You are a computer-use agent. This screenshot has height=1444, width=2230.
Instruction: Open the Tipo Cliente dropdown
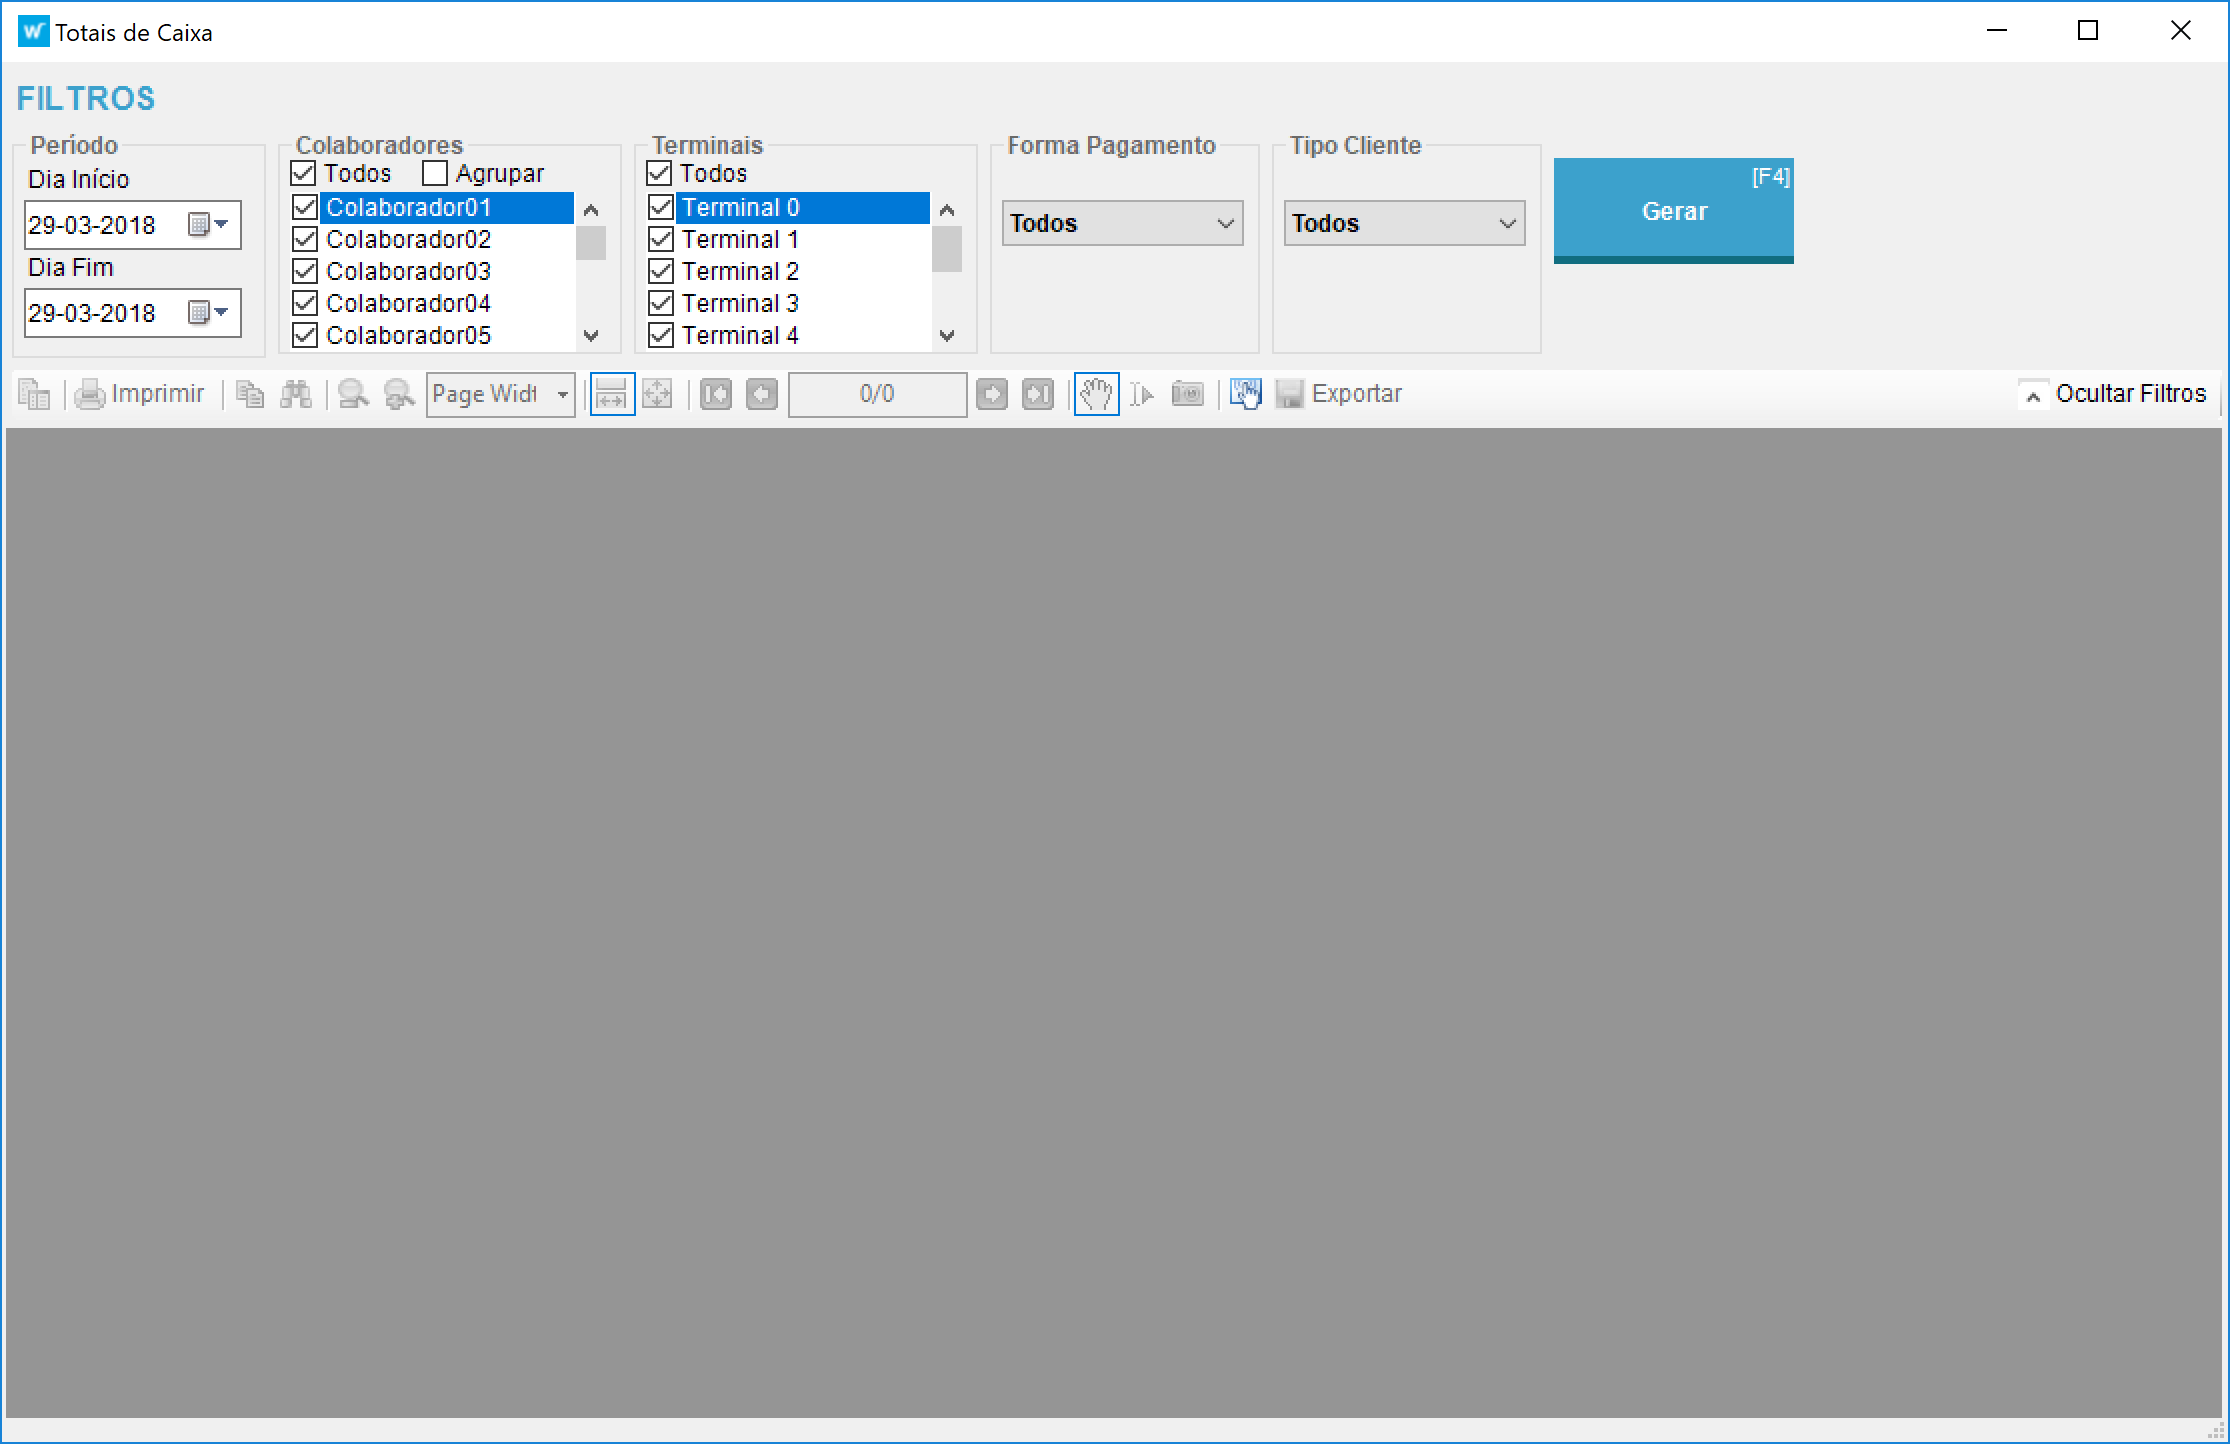pos(1404,223)
